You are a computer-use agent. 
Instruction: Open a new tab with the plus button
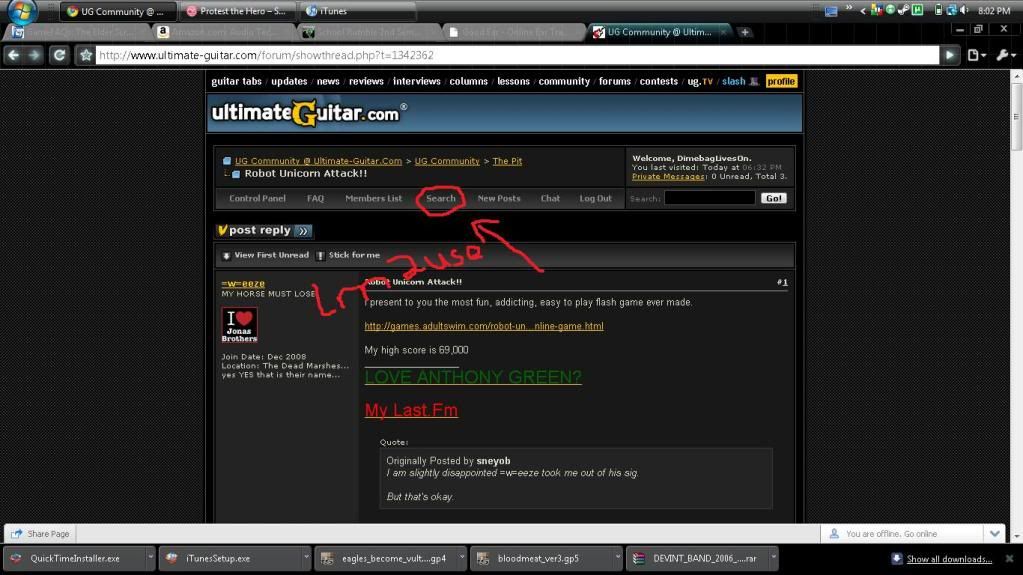[744, 32]
